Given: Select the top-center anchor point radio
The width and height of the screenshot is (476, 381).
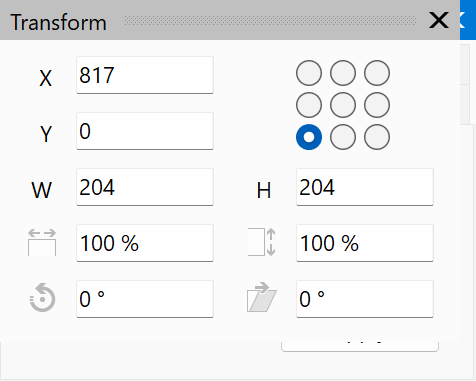Looking at the screenshot, I should (x=343, y=73).
